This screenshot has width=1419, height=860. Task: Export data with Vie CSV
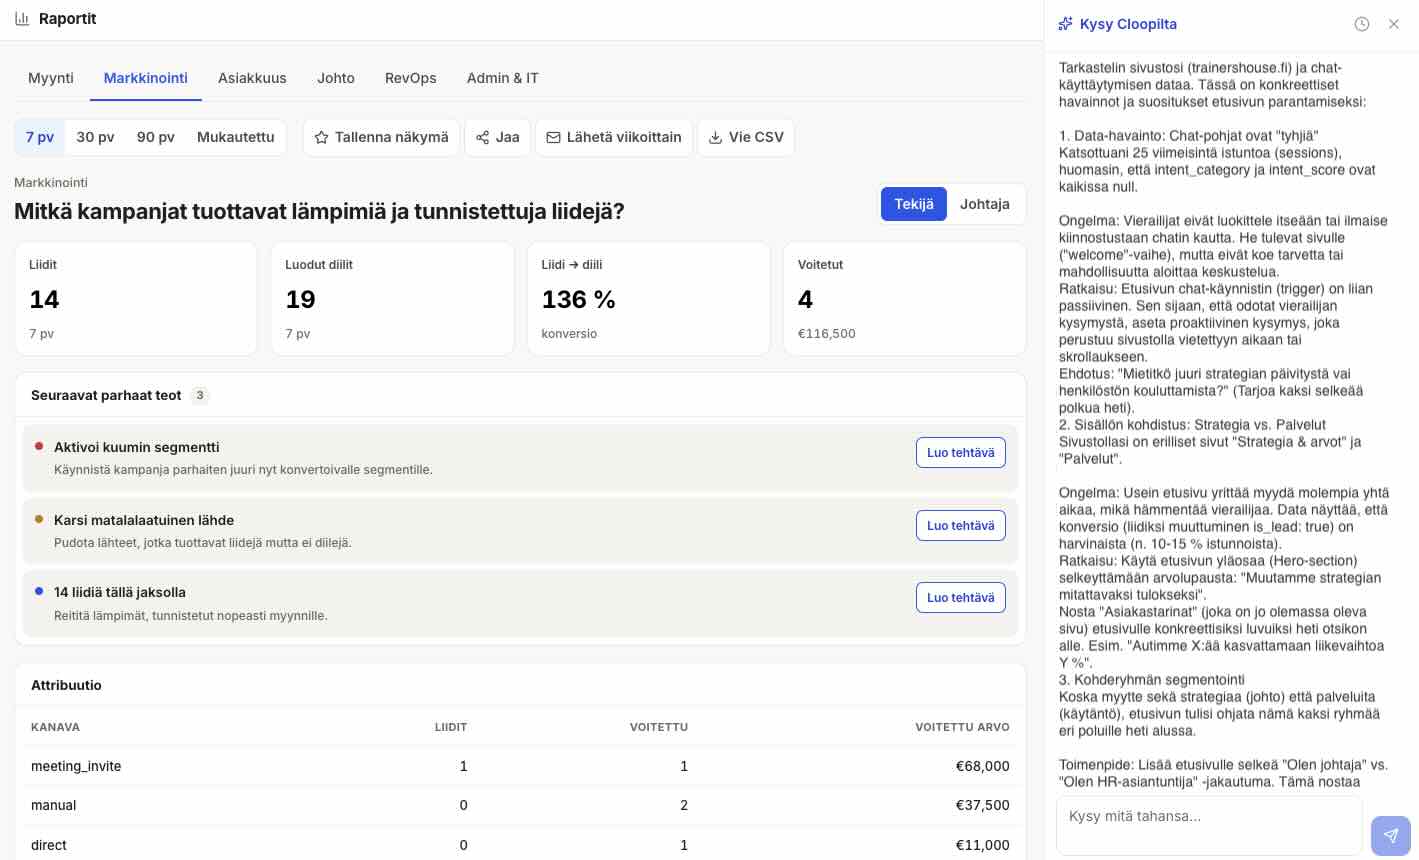(746, 137)
